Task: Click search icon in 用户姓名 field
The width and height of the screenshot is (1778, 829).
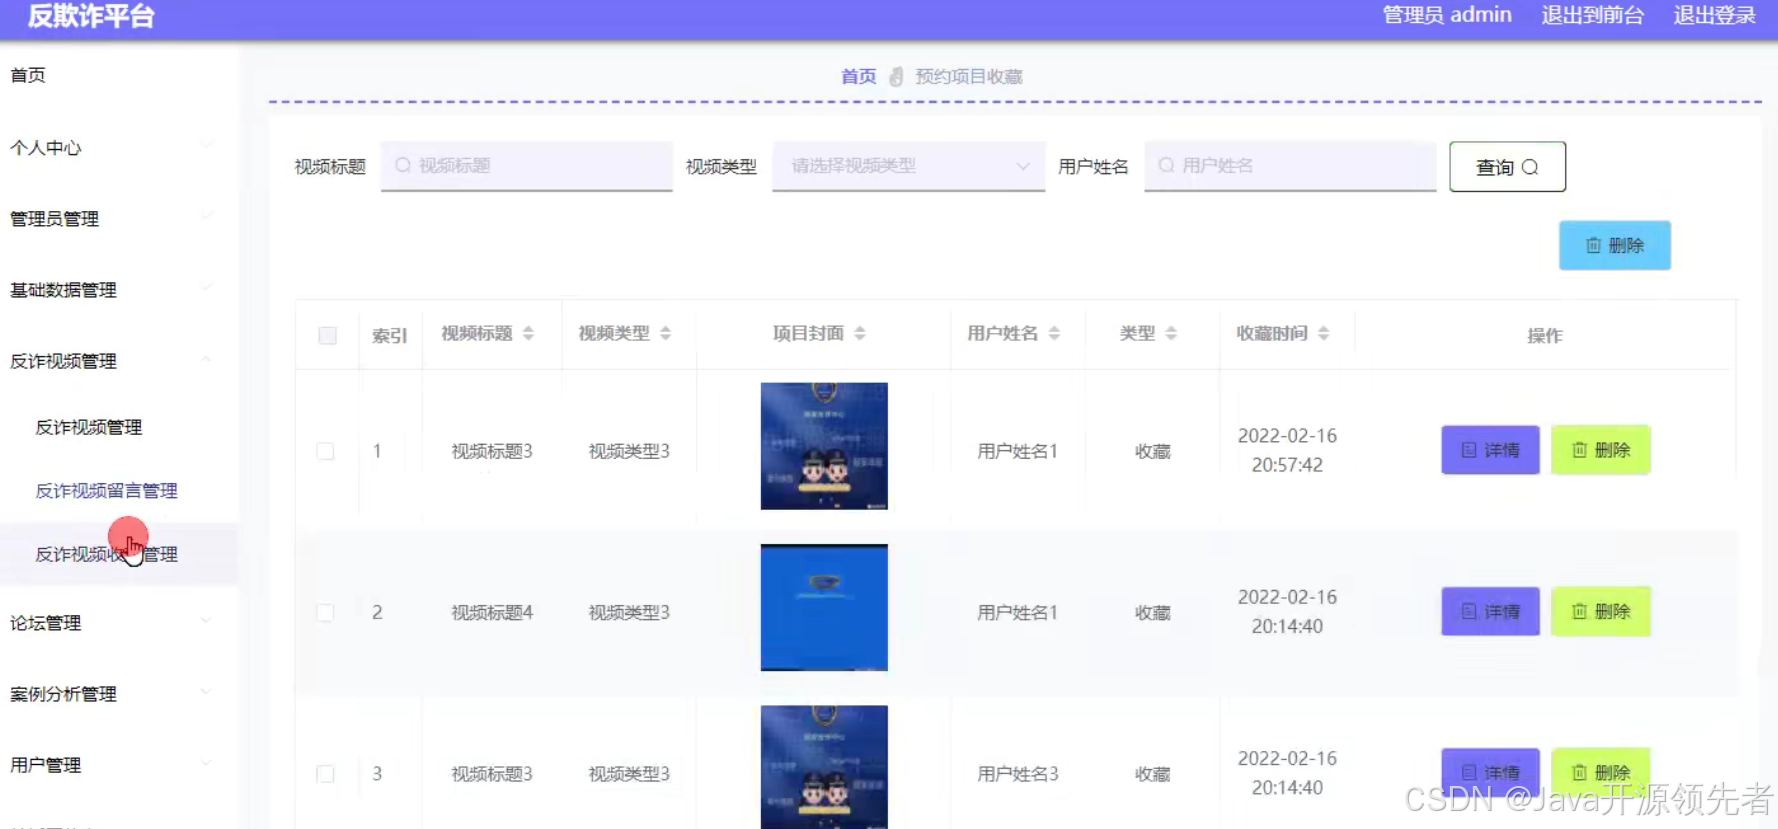Action: click(x=1166, y=166)
